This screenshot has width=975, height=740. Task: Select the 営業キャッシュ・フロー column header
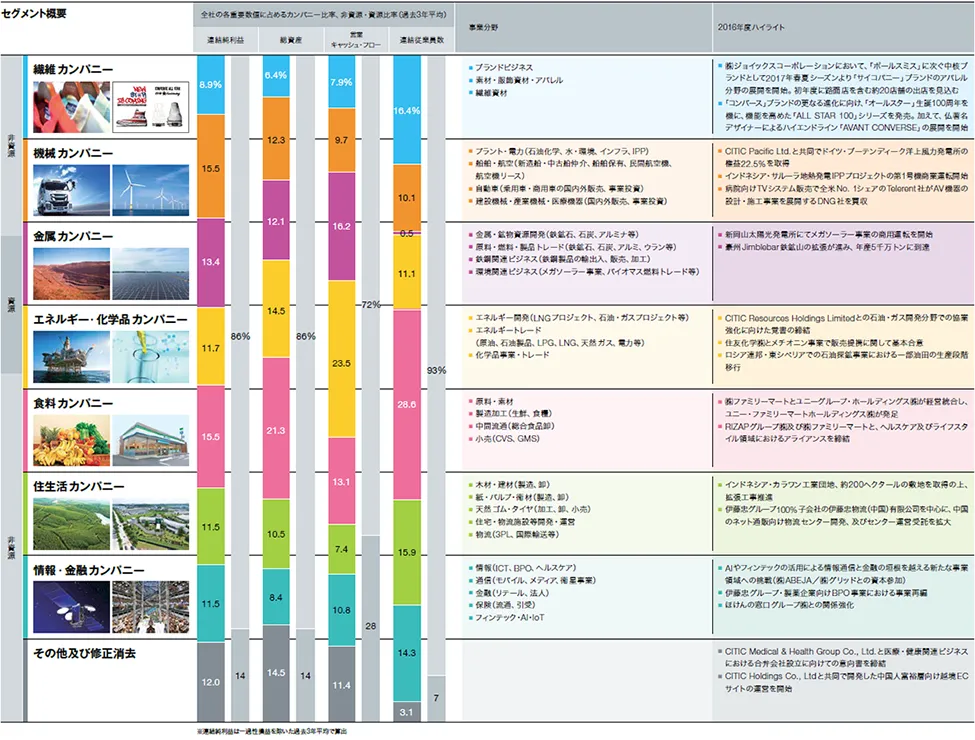coord(356,40)
